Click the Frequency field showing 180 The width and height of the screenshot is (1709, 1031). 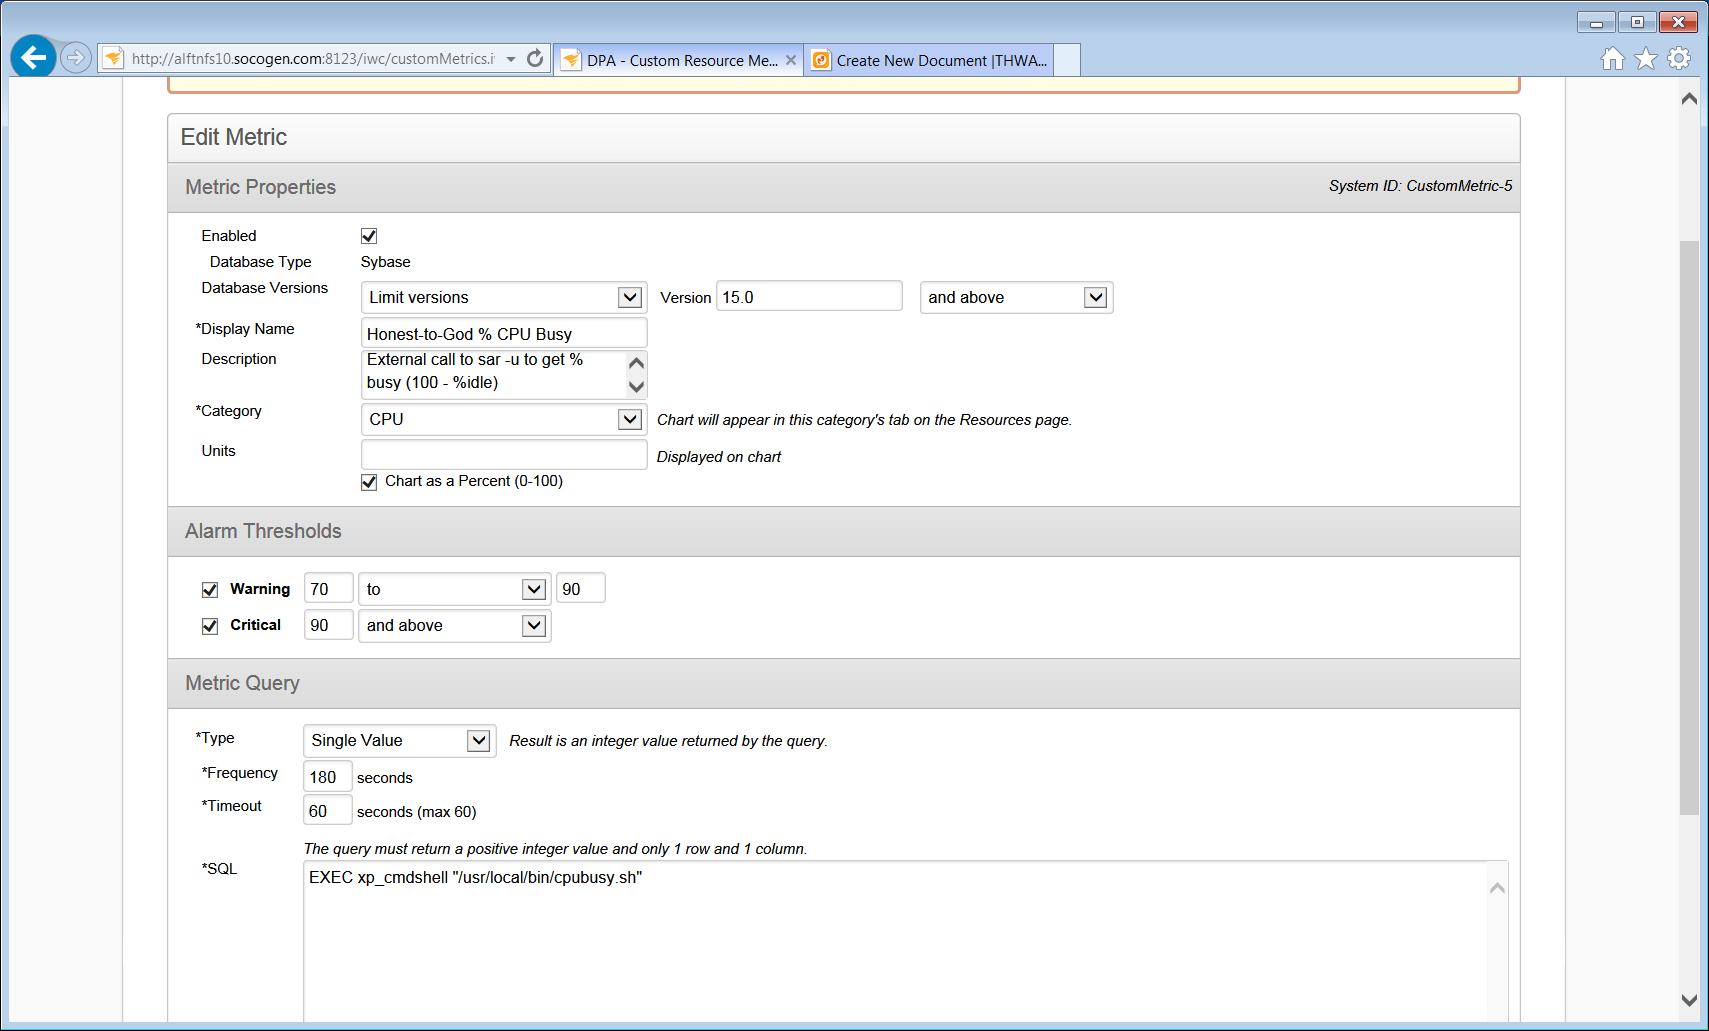coord(328,777)
